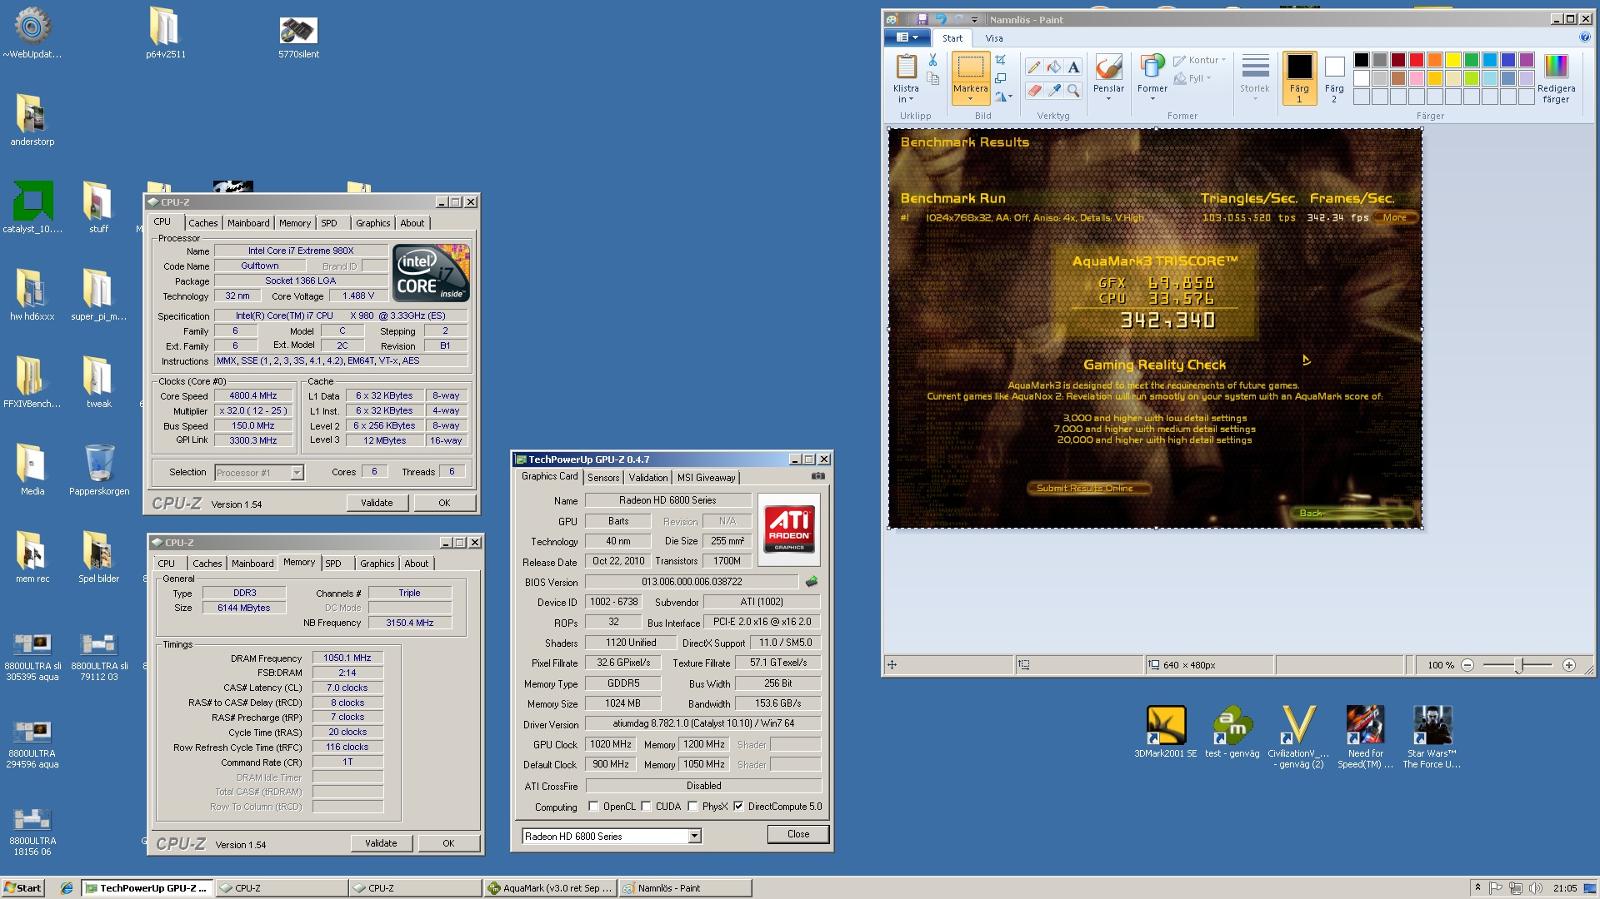The image size is (1600, 899).
Task: Adjust the Paint zoom slider handle
Action: [1520, 665]
